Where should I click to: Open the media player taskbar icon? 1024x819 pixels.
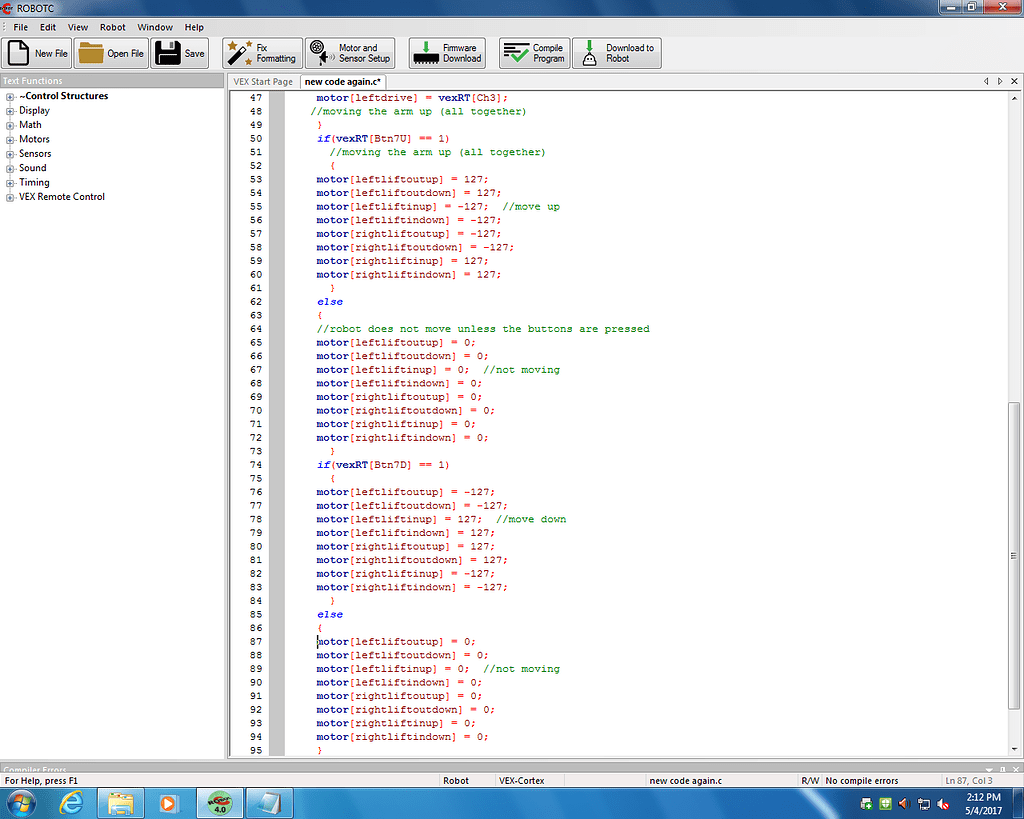tap(168, 803)
